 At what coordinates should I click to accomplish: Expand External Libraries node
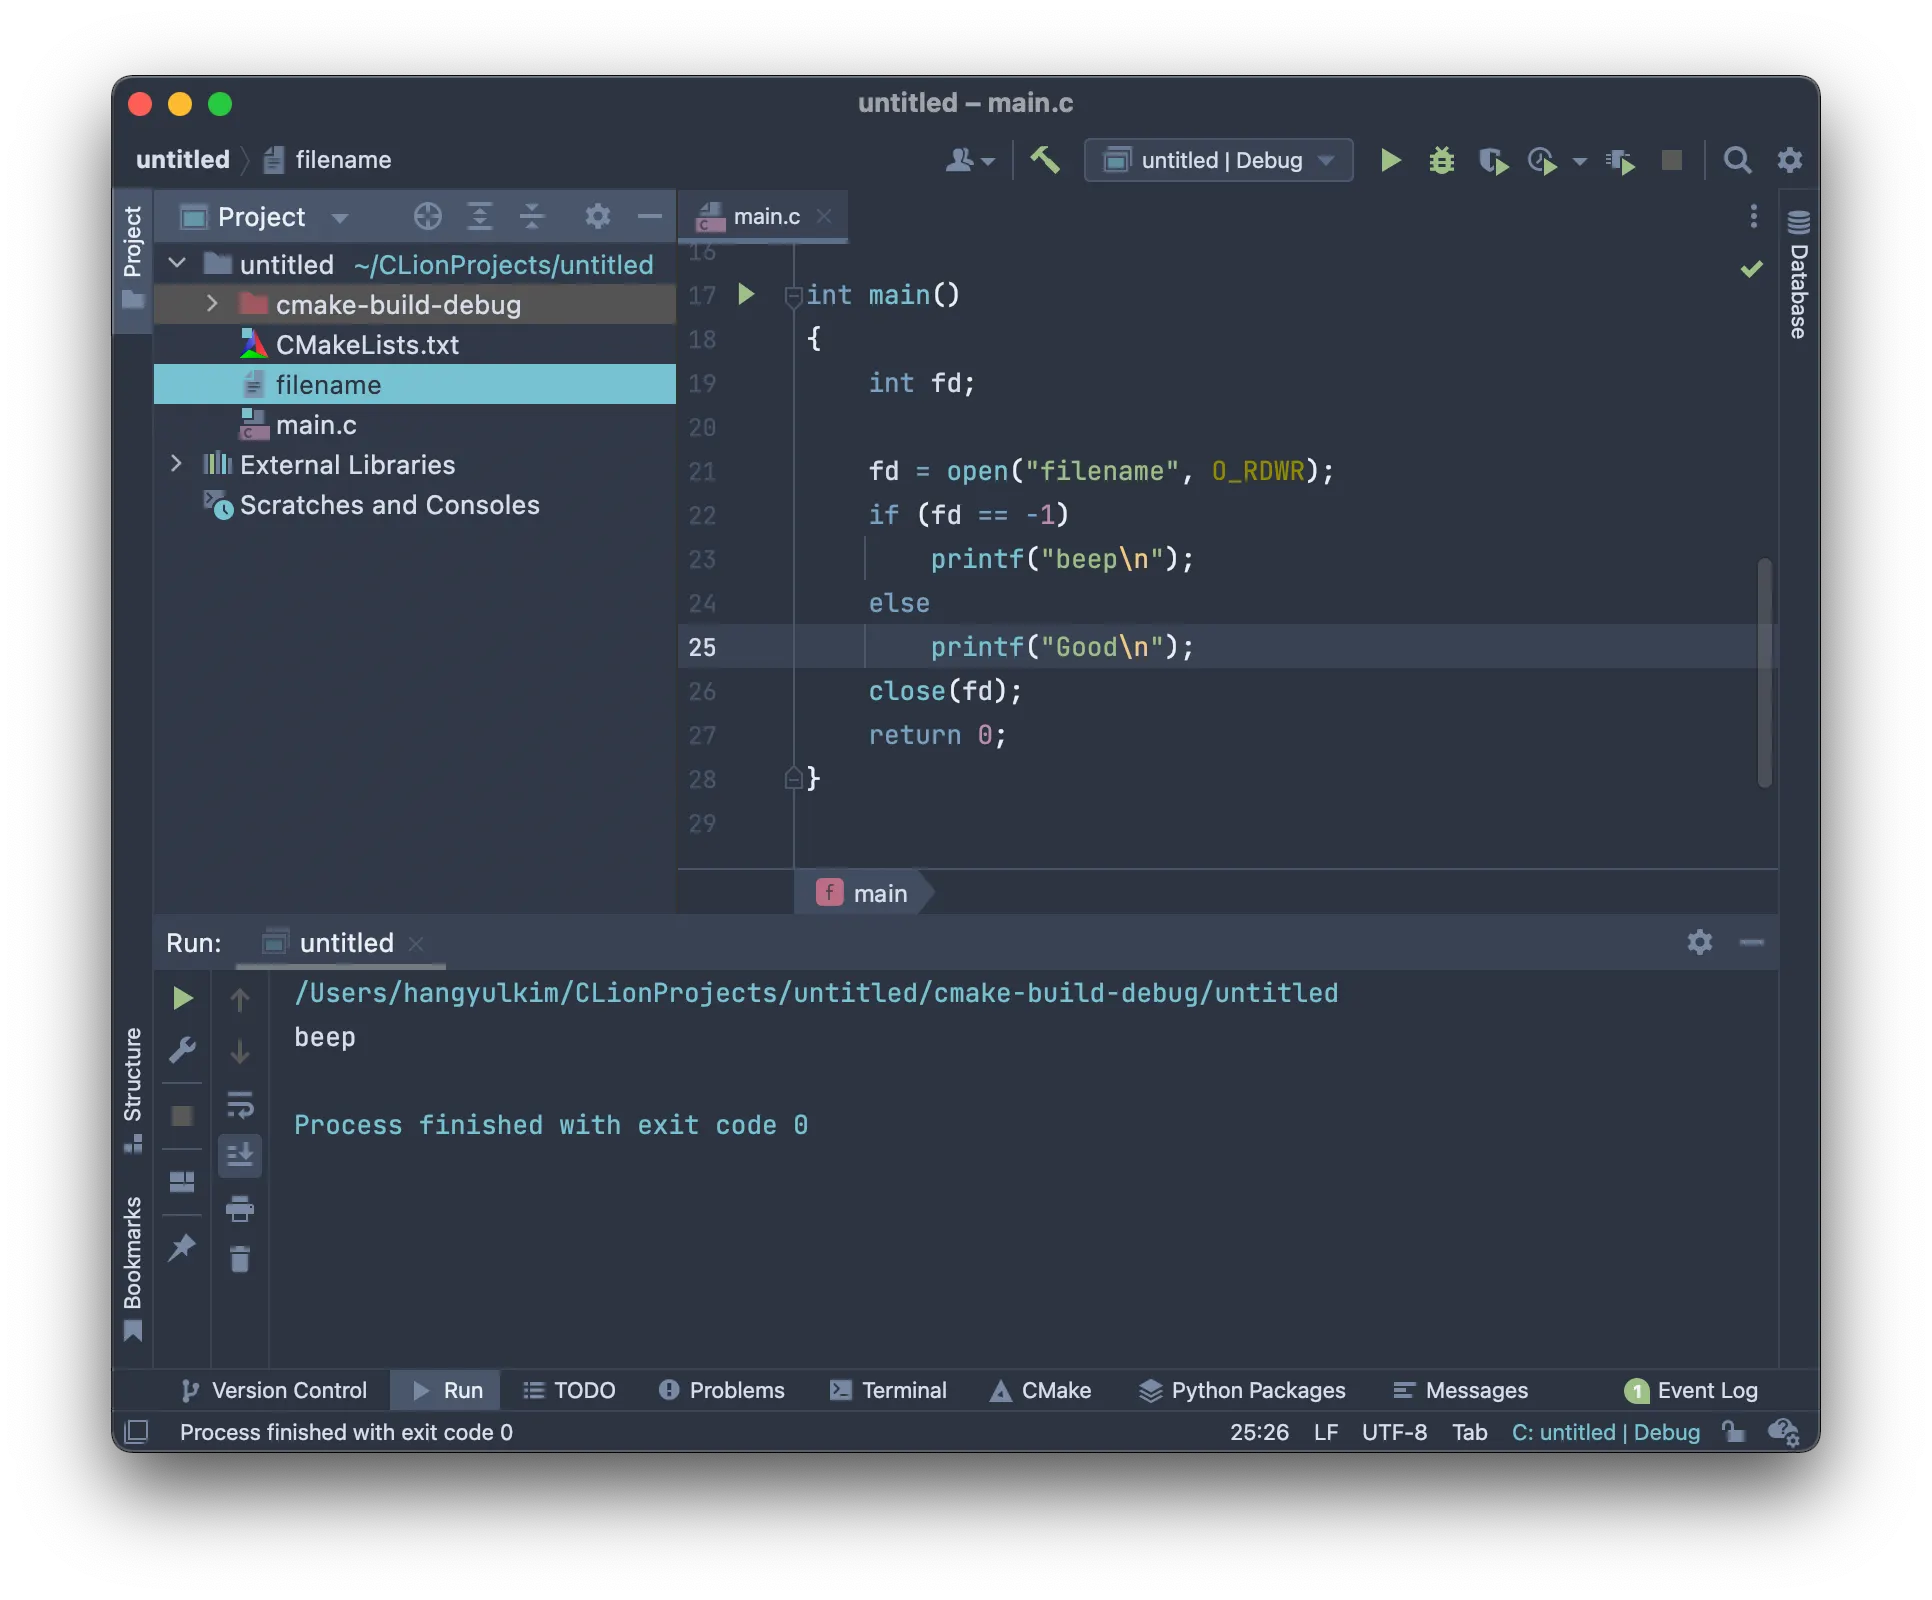click(176, 464)
